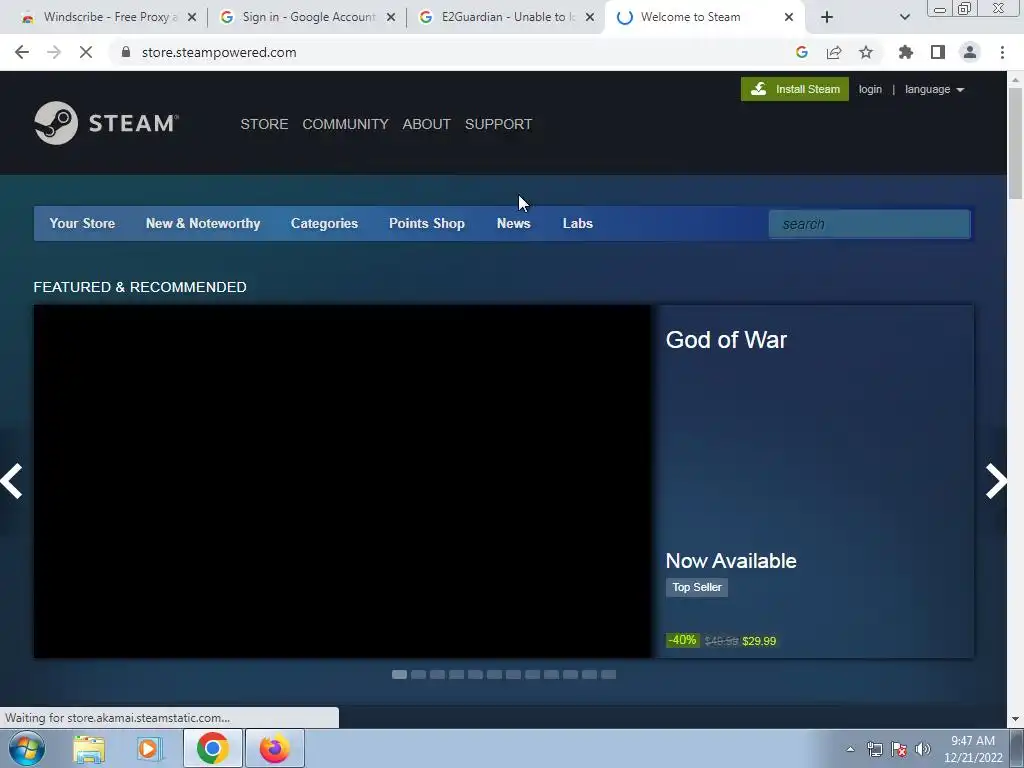Open Action Center flag tray icon
This screenshot has height=768, width=1024.
coord(899,749)
